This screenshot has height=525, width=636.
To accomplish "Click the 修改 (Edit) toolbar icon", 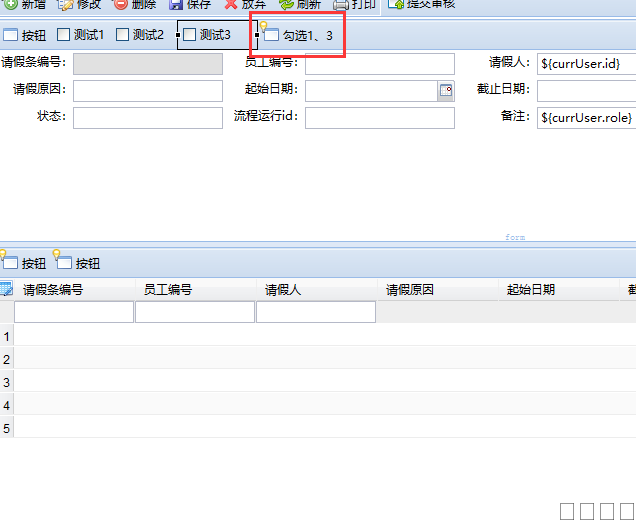I will pos(66,4).
